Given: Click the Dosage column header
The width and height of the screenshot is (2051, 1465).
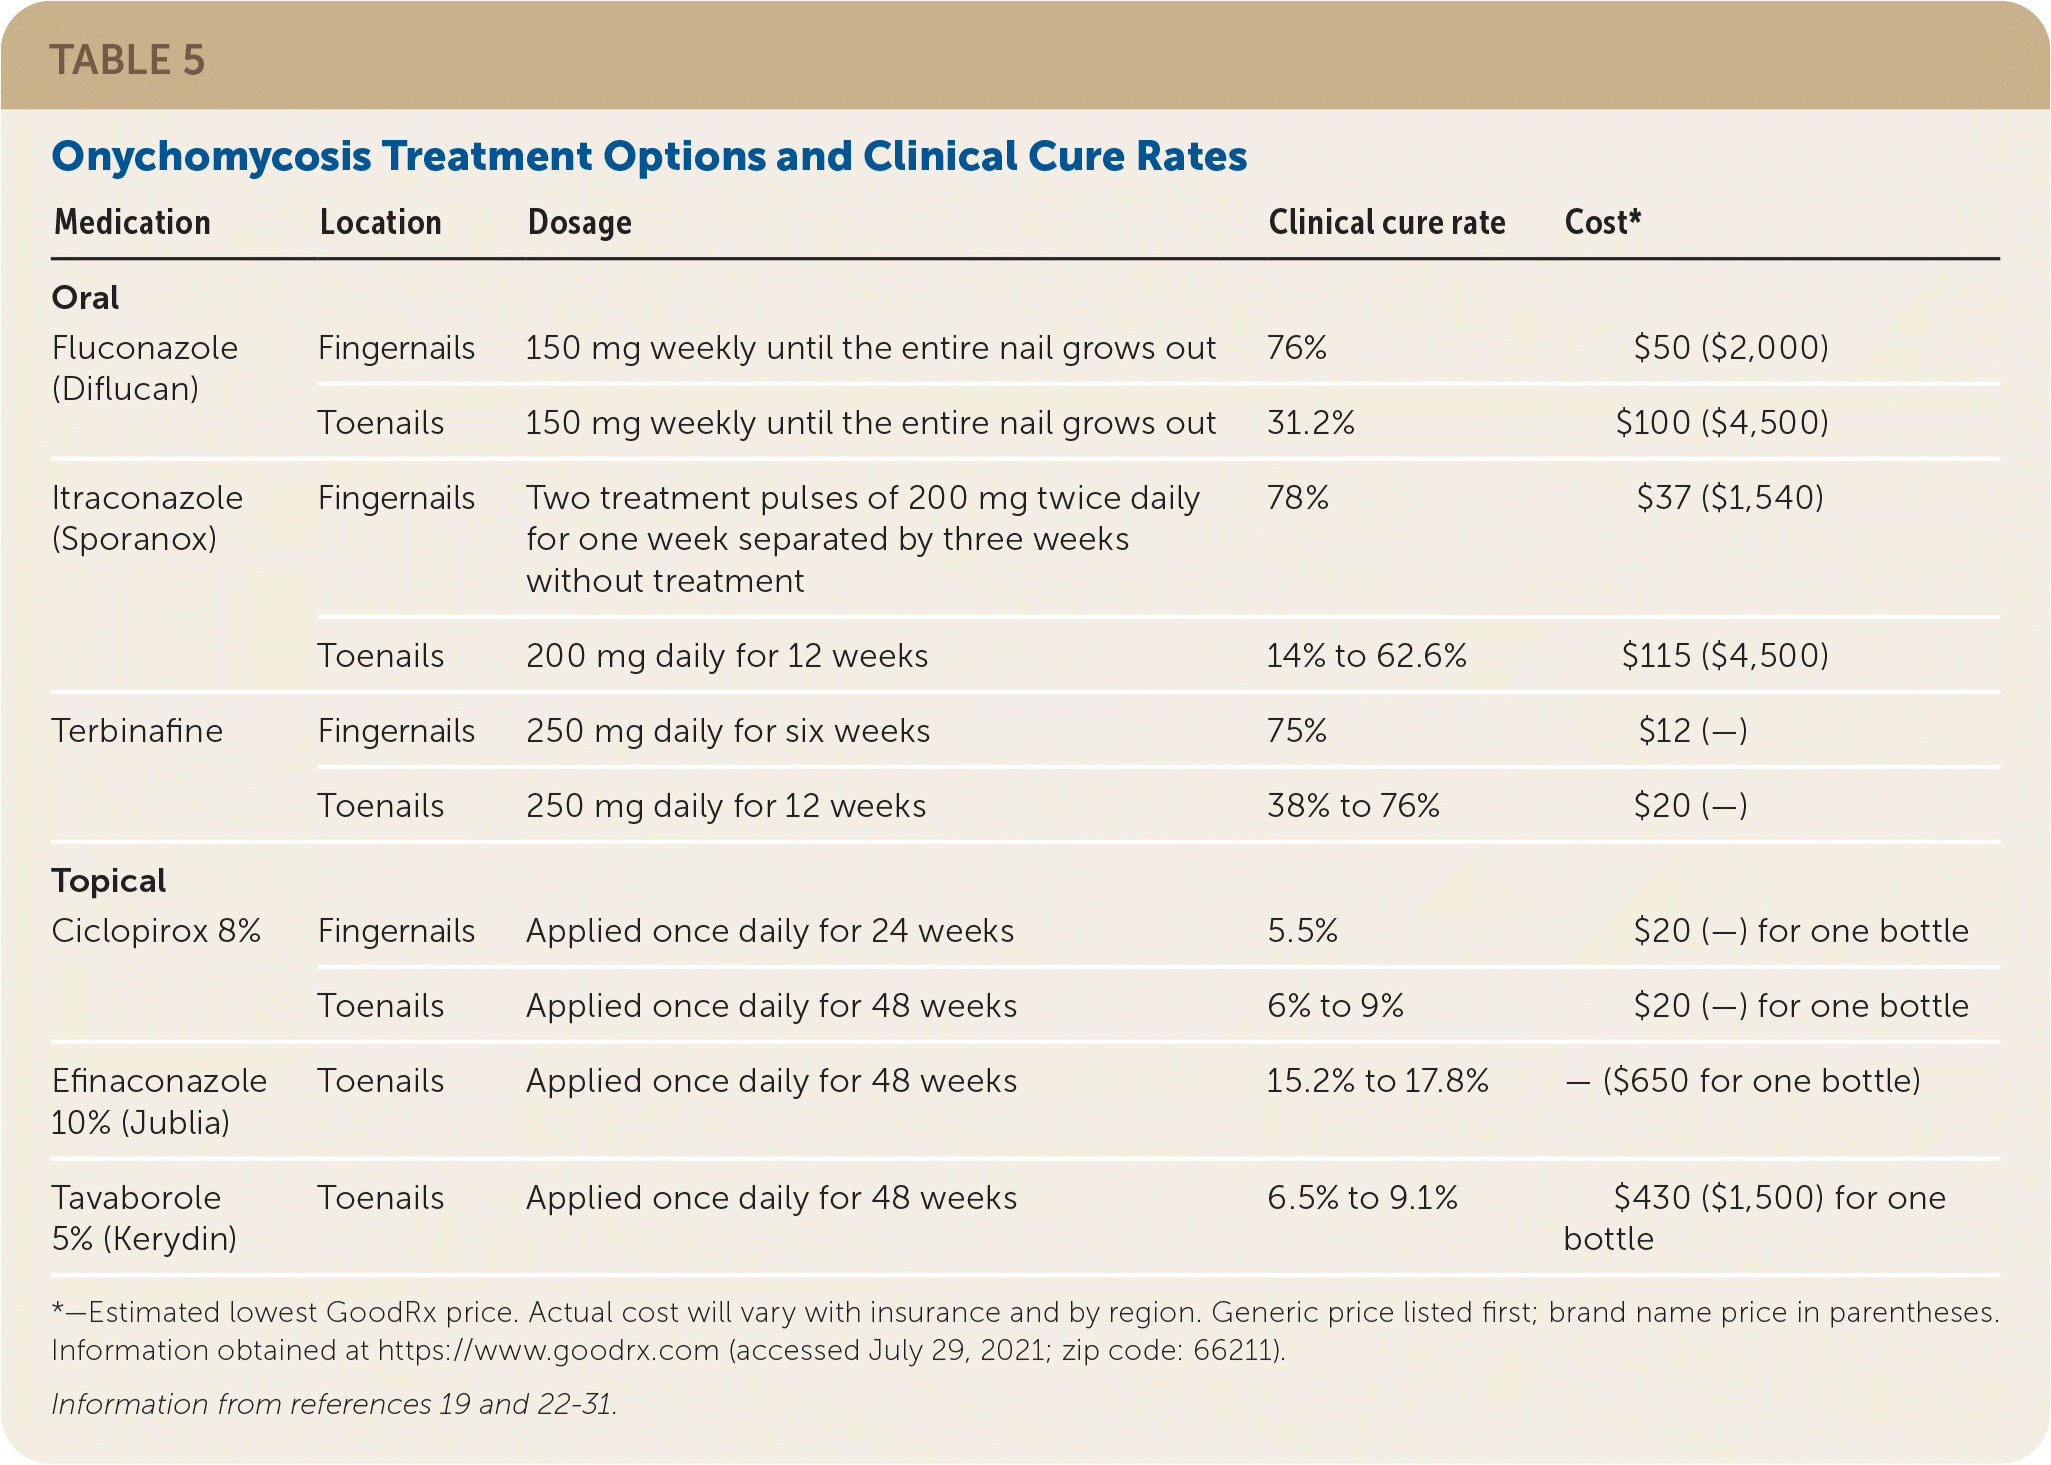Looking at the screenshot, I should (x=579, y=222).
